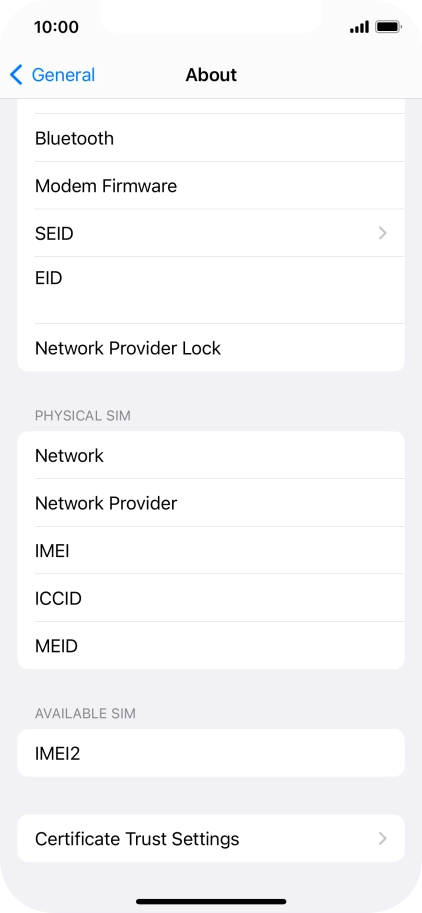
Task: Open the Certificate Trust Settings chevron
Action: (382, 838)
